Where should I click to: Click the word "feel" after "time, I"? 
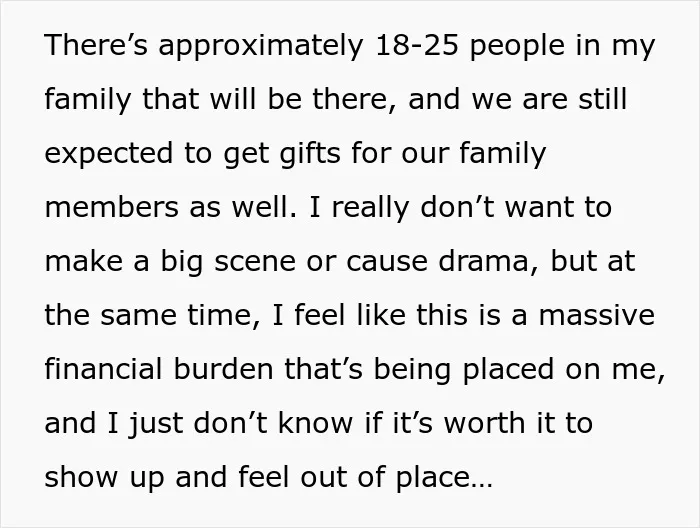click(320, 315)
